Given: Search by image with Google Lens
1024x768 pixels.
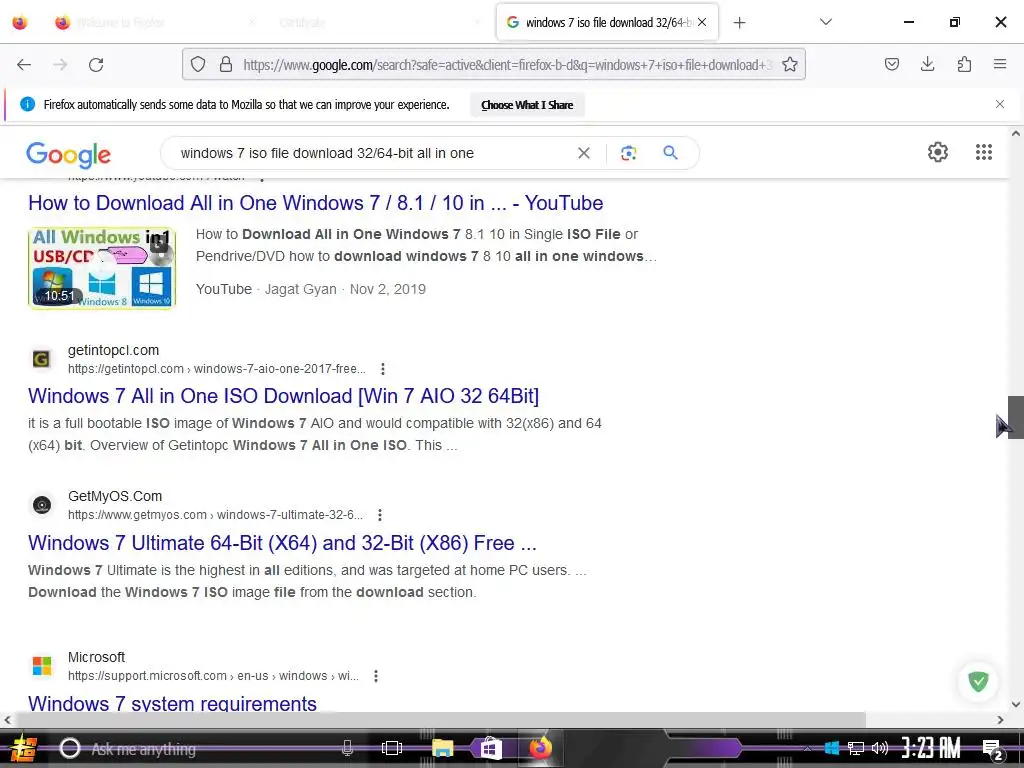Looking at the screenshot, I should click(x=628, y=153).
